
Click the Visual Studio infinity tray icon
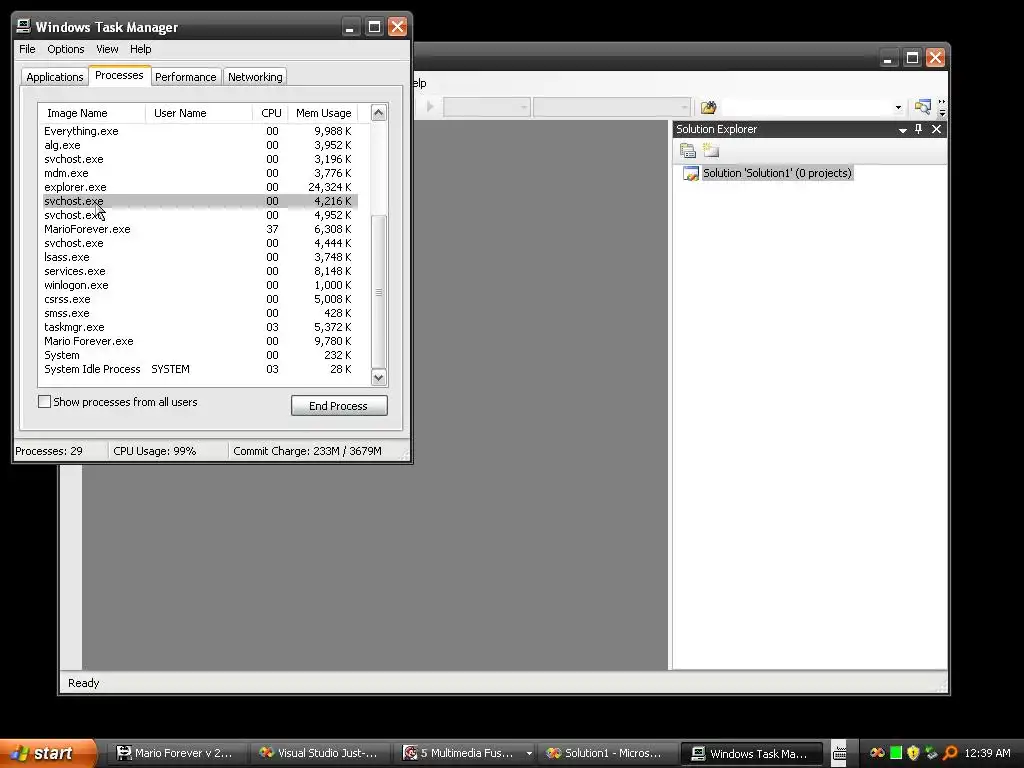click(878, 753)
